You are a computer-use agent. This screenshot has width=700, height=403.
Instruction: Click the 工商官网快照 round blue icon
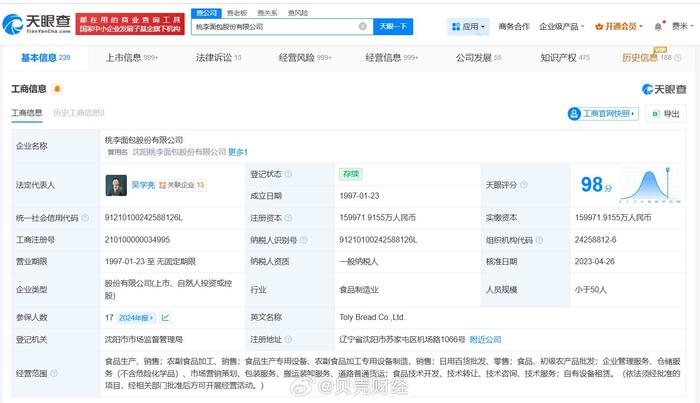coord(574,114)
